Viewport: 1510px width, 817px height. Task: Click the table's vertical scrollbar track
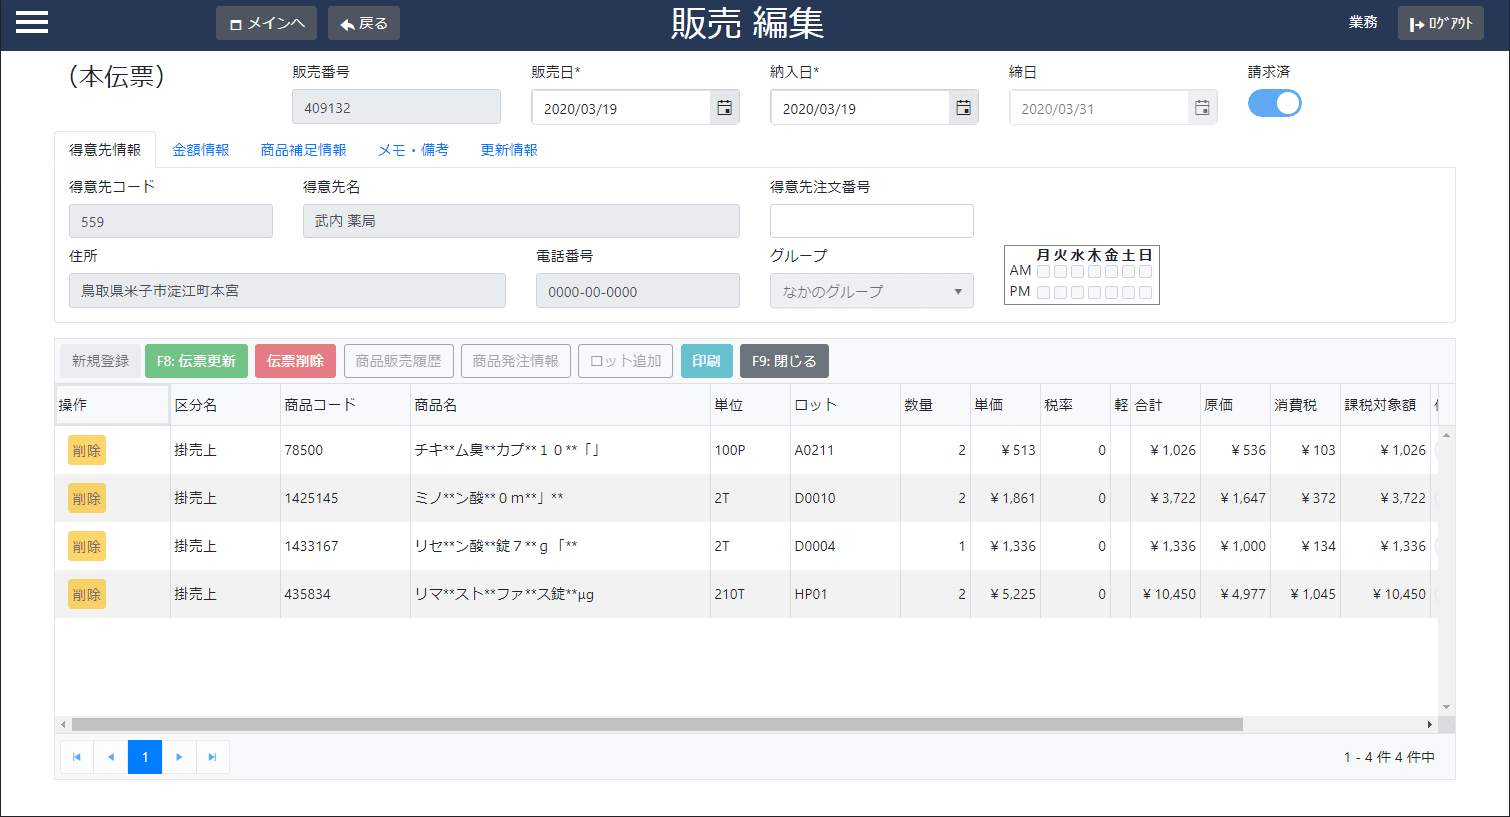point(1446,571)
